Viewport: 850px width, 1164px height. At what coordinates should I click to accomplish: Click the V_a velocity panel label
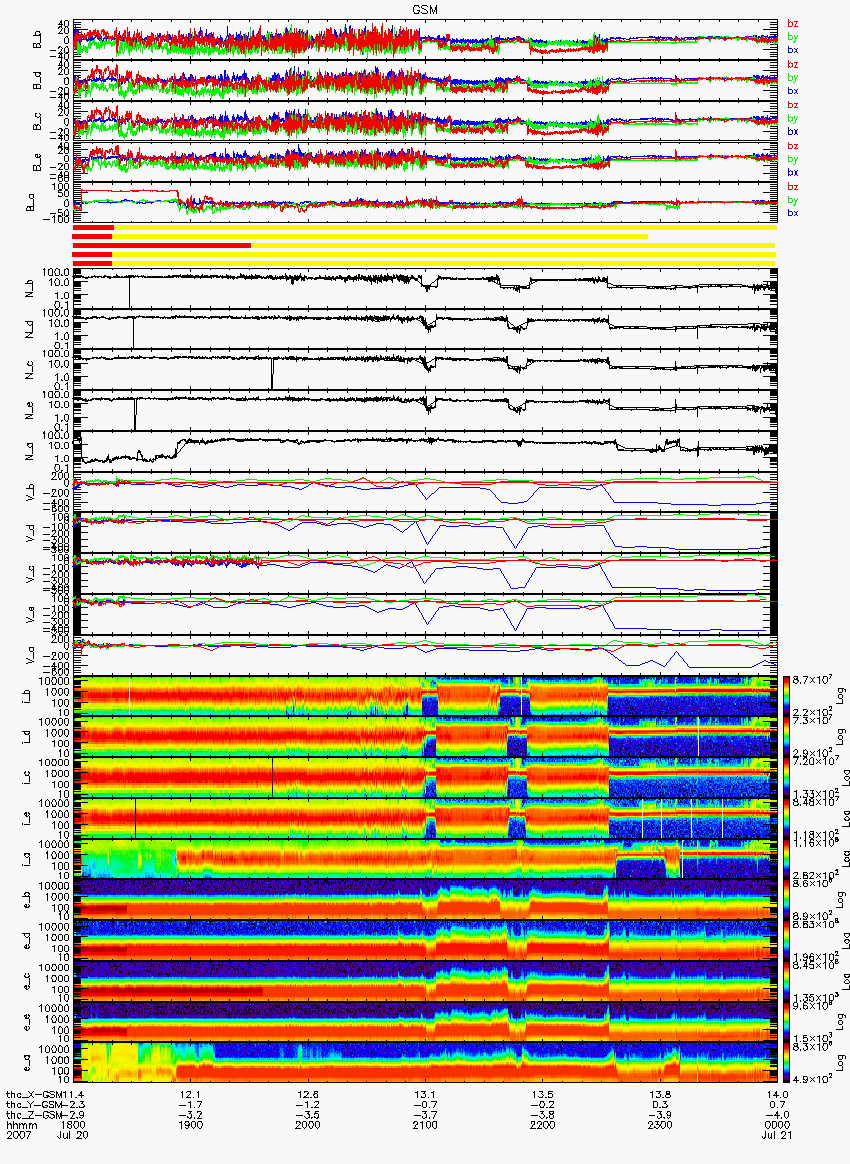31,655
